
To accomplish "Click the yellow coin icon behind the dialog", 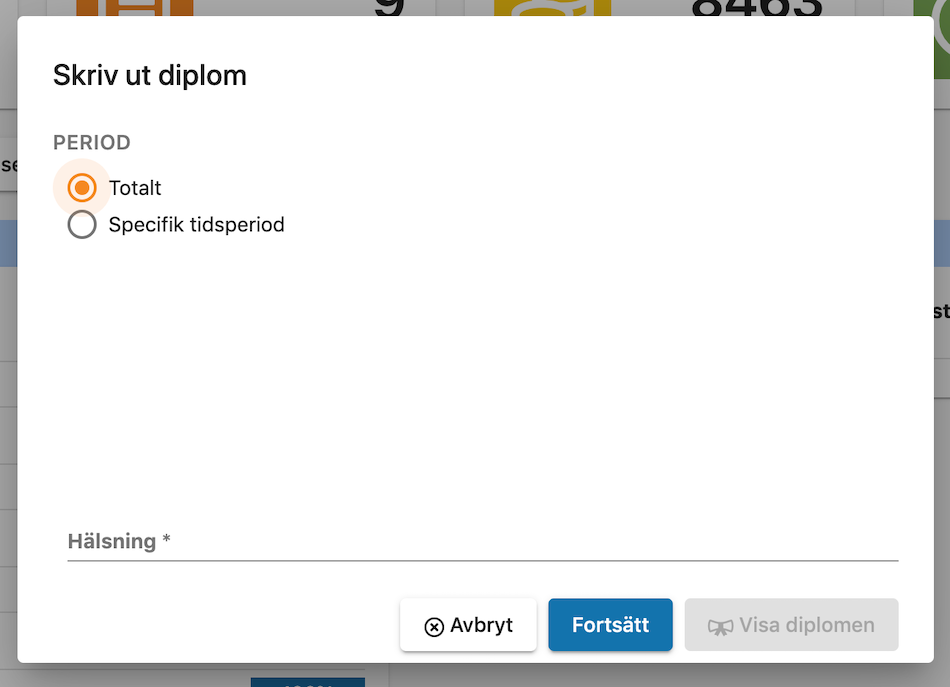I will coord(552,8).
